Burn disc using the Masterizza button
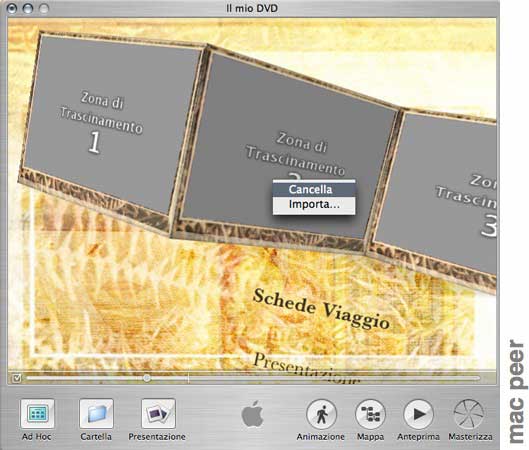The height and width of the screenshot is (450, 529). coord(469,414)
